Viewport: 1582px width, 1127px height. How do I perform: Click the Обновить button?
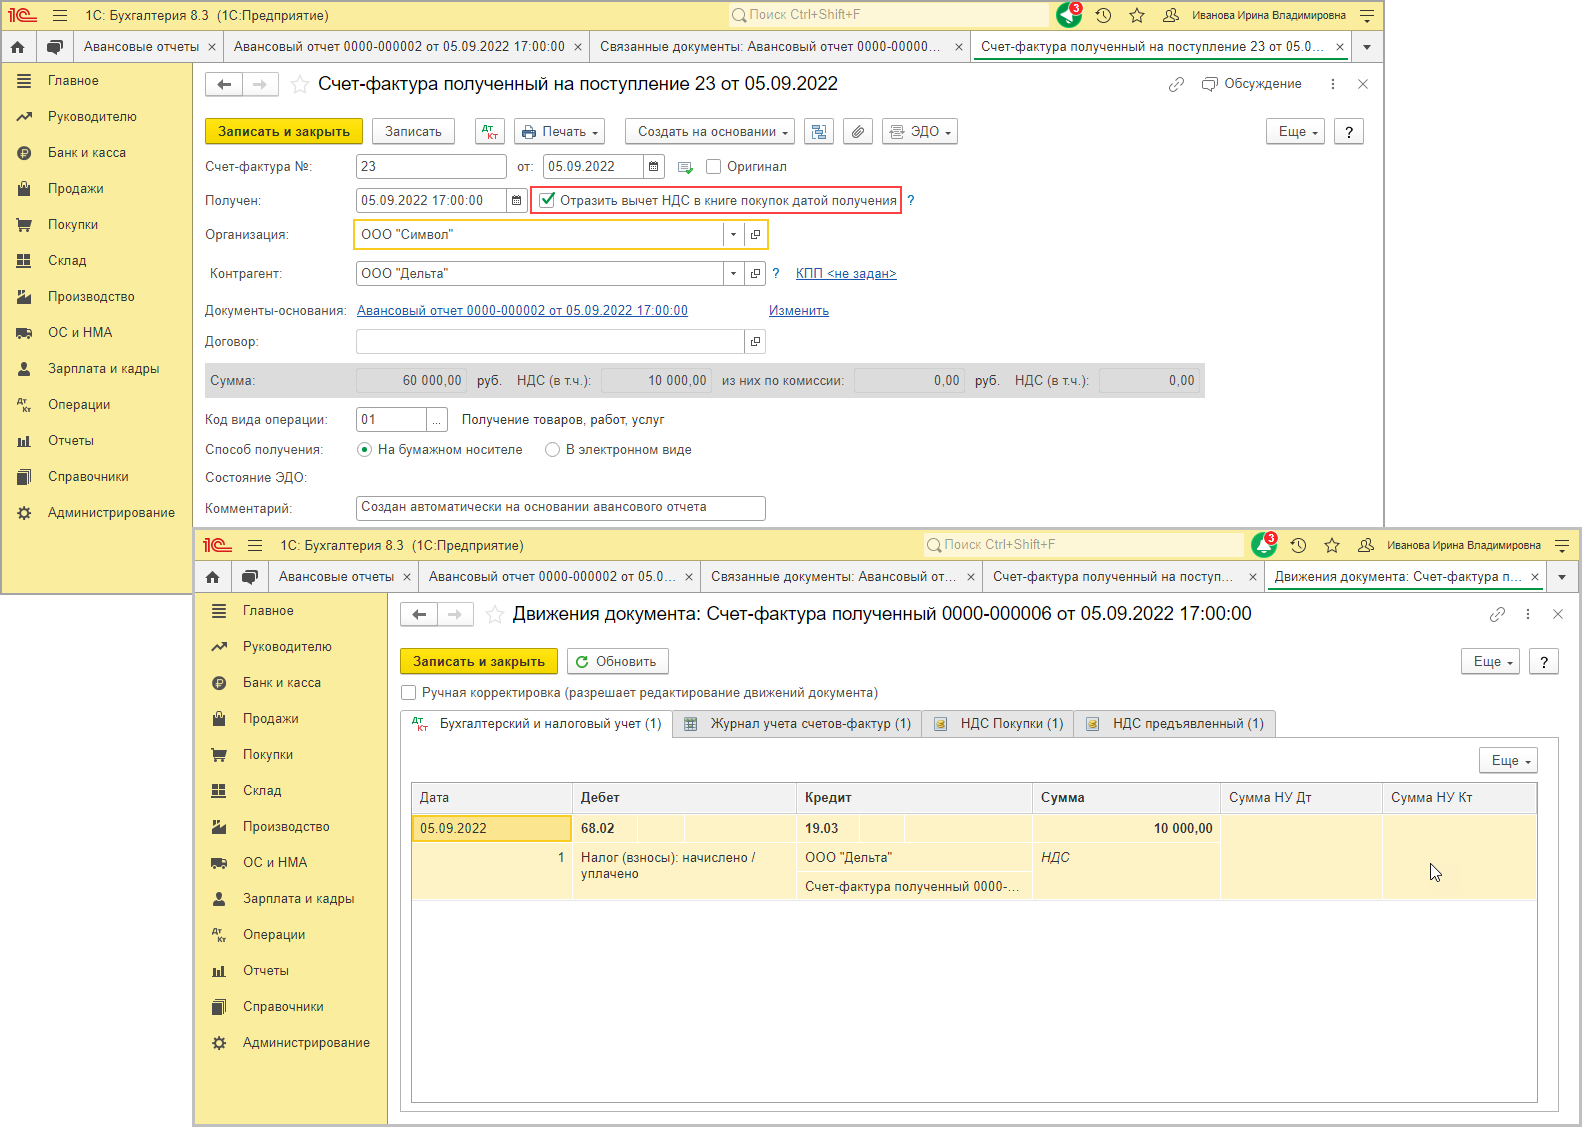click(617, 662)
